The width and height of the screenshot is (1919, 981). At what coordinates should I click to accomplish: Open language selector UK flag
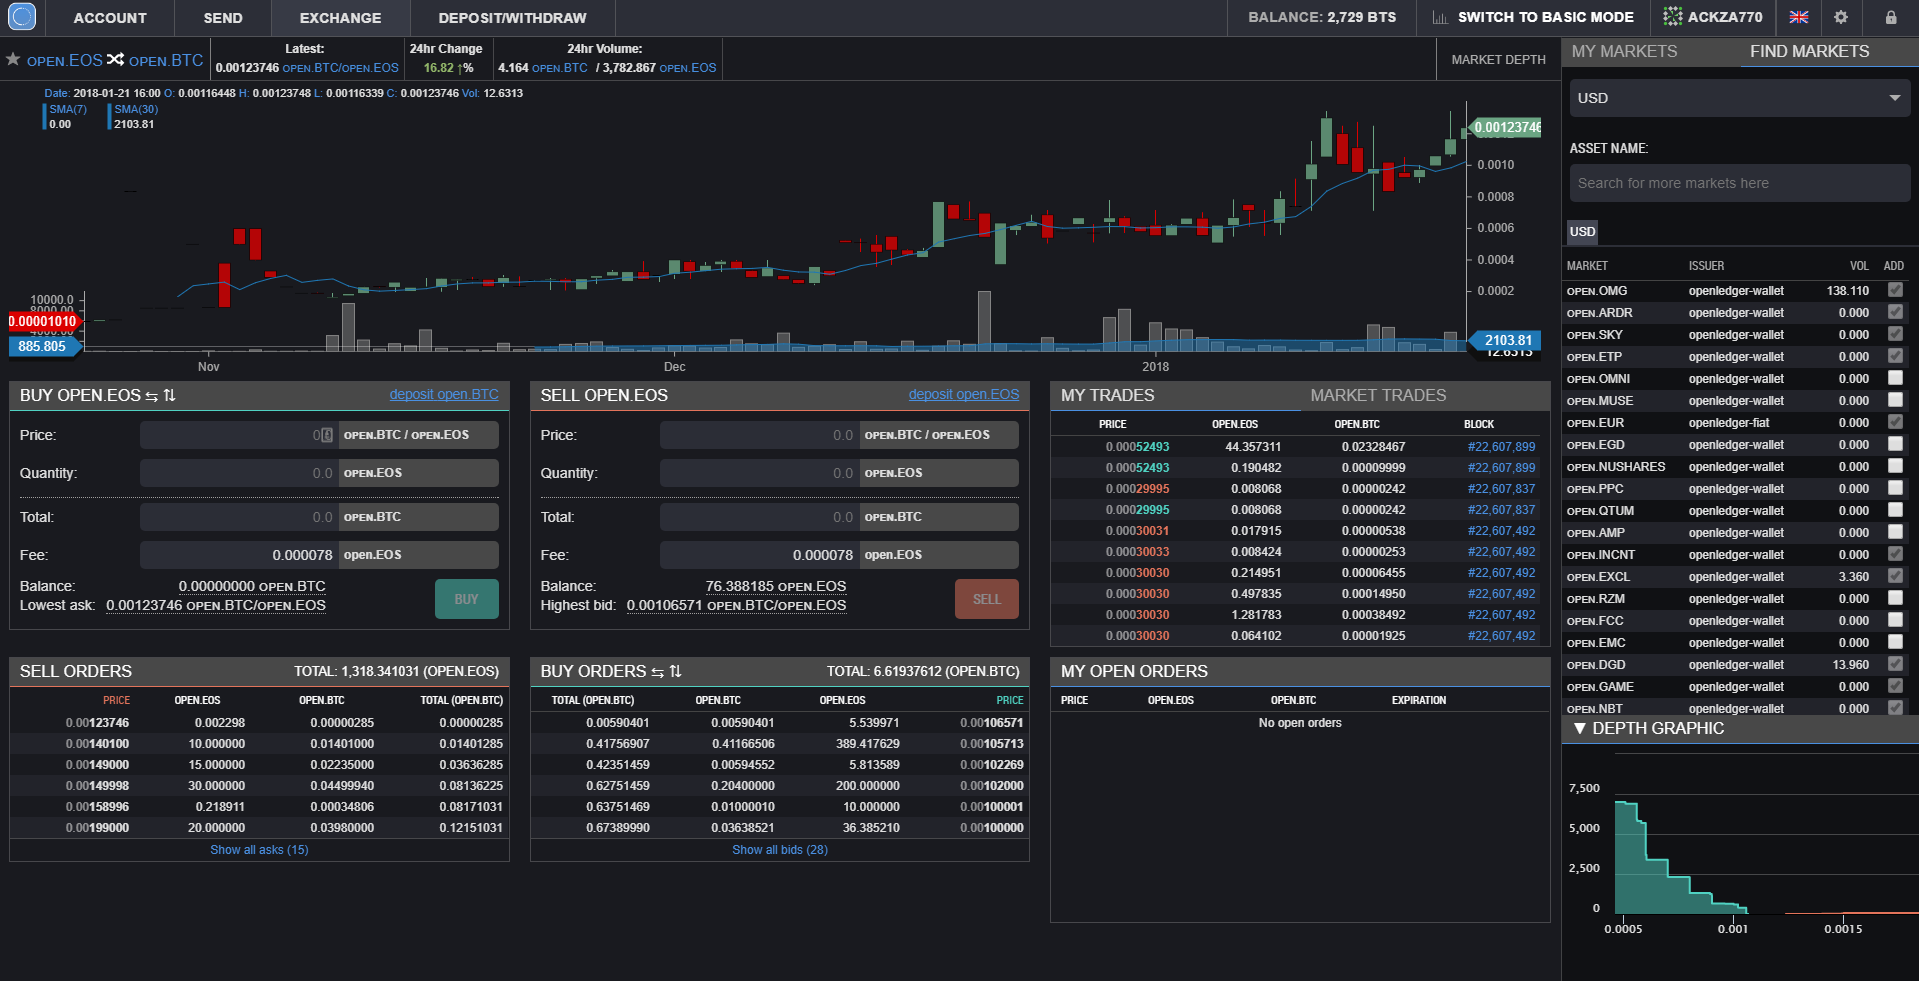click(x=1799, y=17)
